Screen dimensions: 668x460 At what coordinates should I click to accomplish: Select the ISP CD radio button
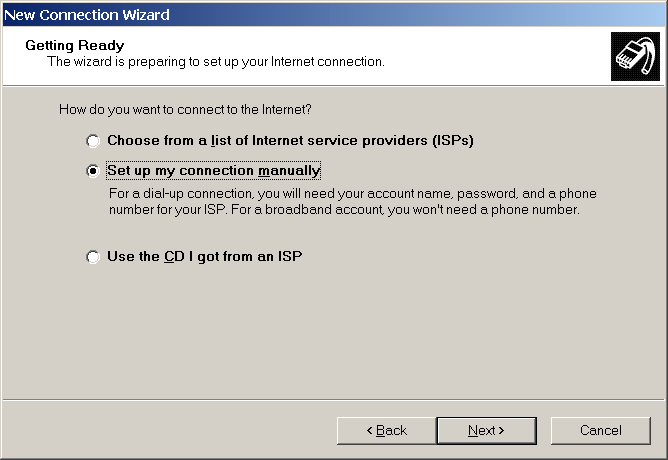tap(93, 257)
